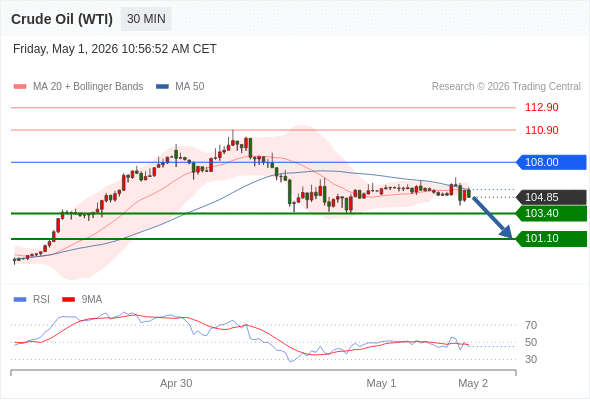
Task: Click the 30 MIN timeframe badge
Action: coord(146,19)
